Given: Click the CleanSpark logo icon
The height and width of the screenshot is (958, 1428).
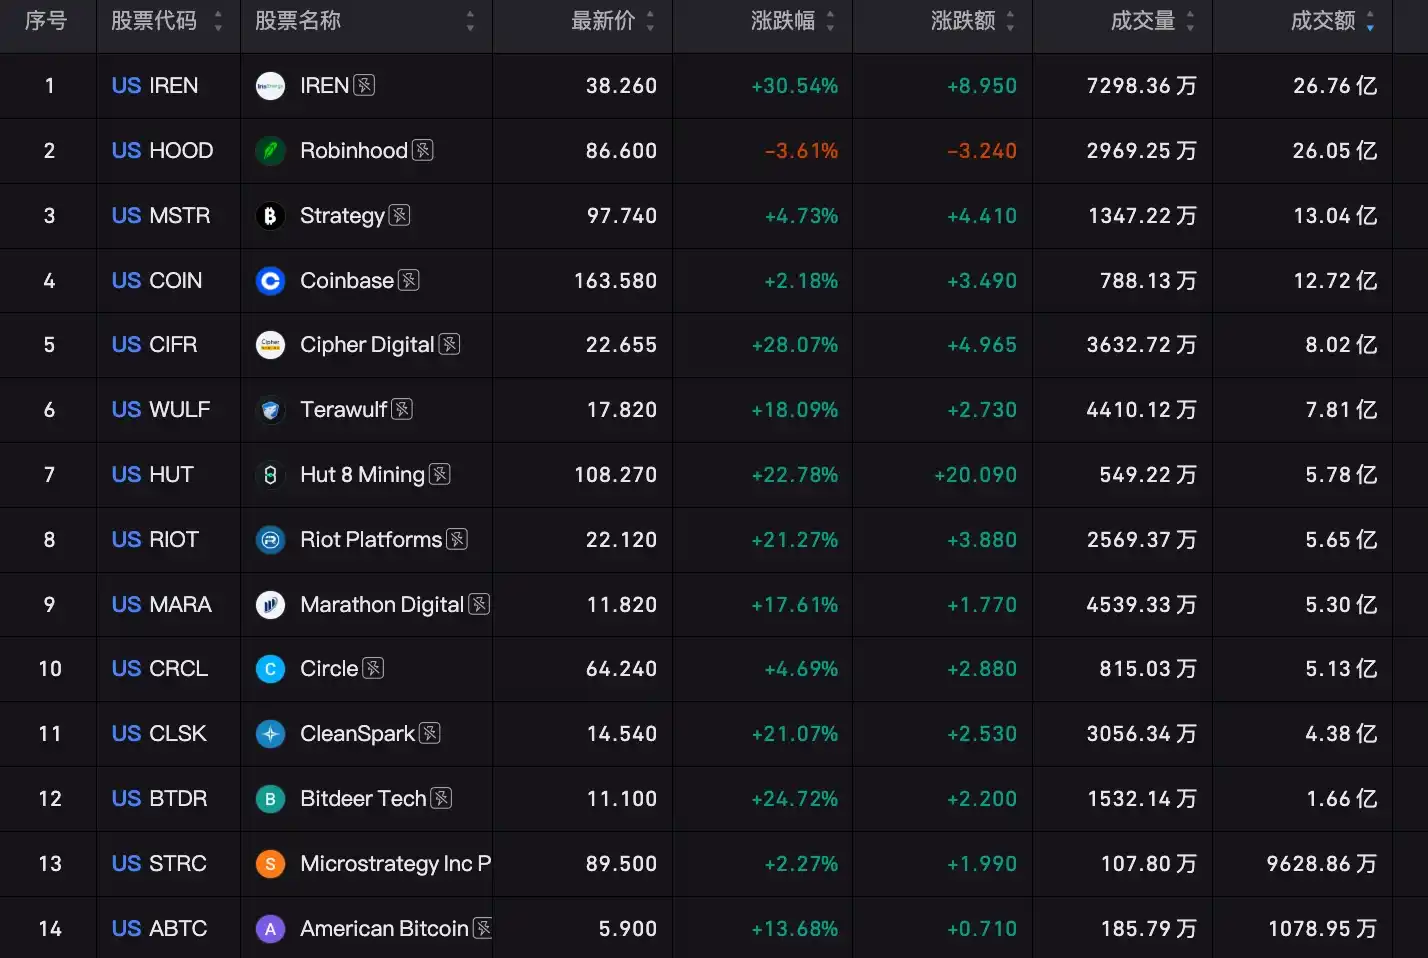Looking at the screenshot, I should point(270,734).
